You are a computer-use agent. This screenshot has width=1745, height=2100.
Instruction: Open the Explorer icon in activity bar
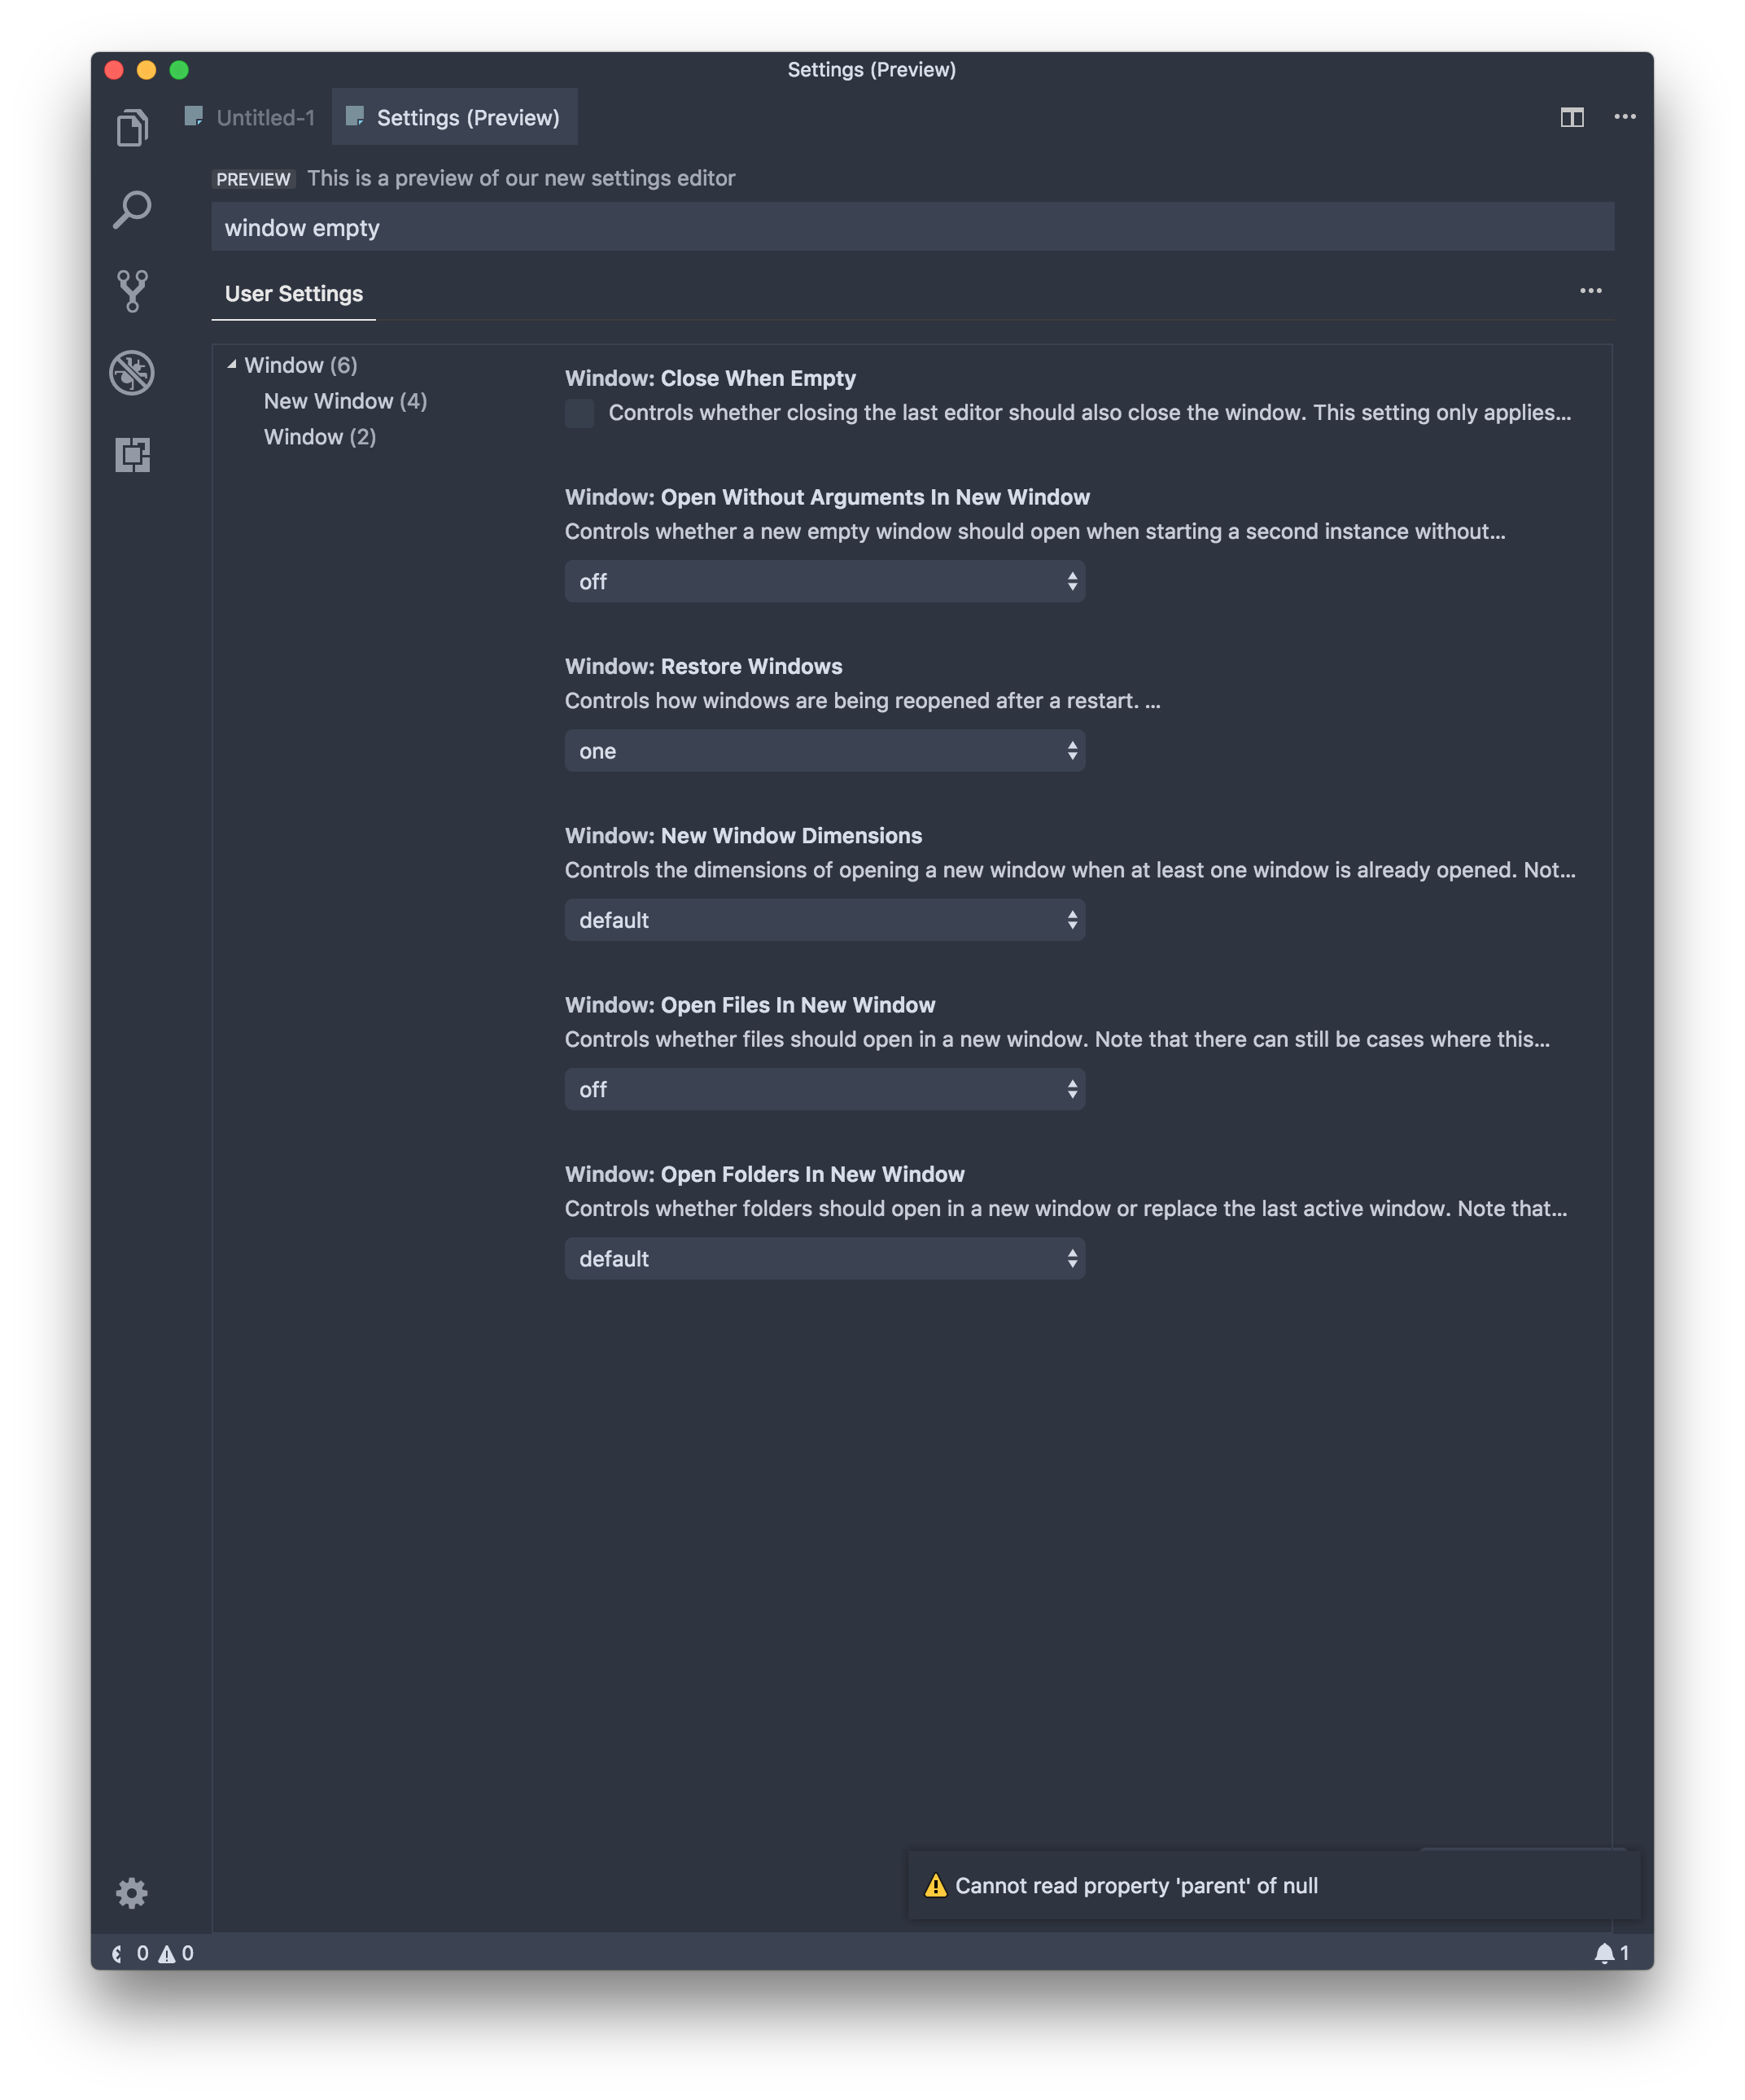133,125
